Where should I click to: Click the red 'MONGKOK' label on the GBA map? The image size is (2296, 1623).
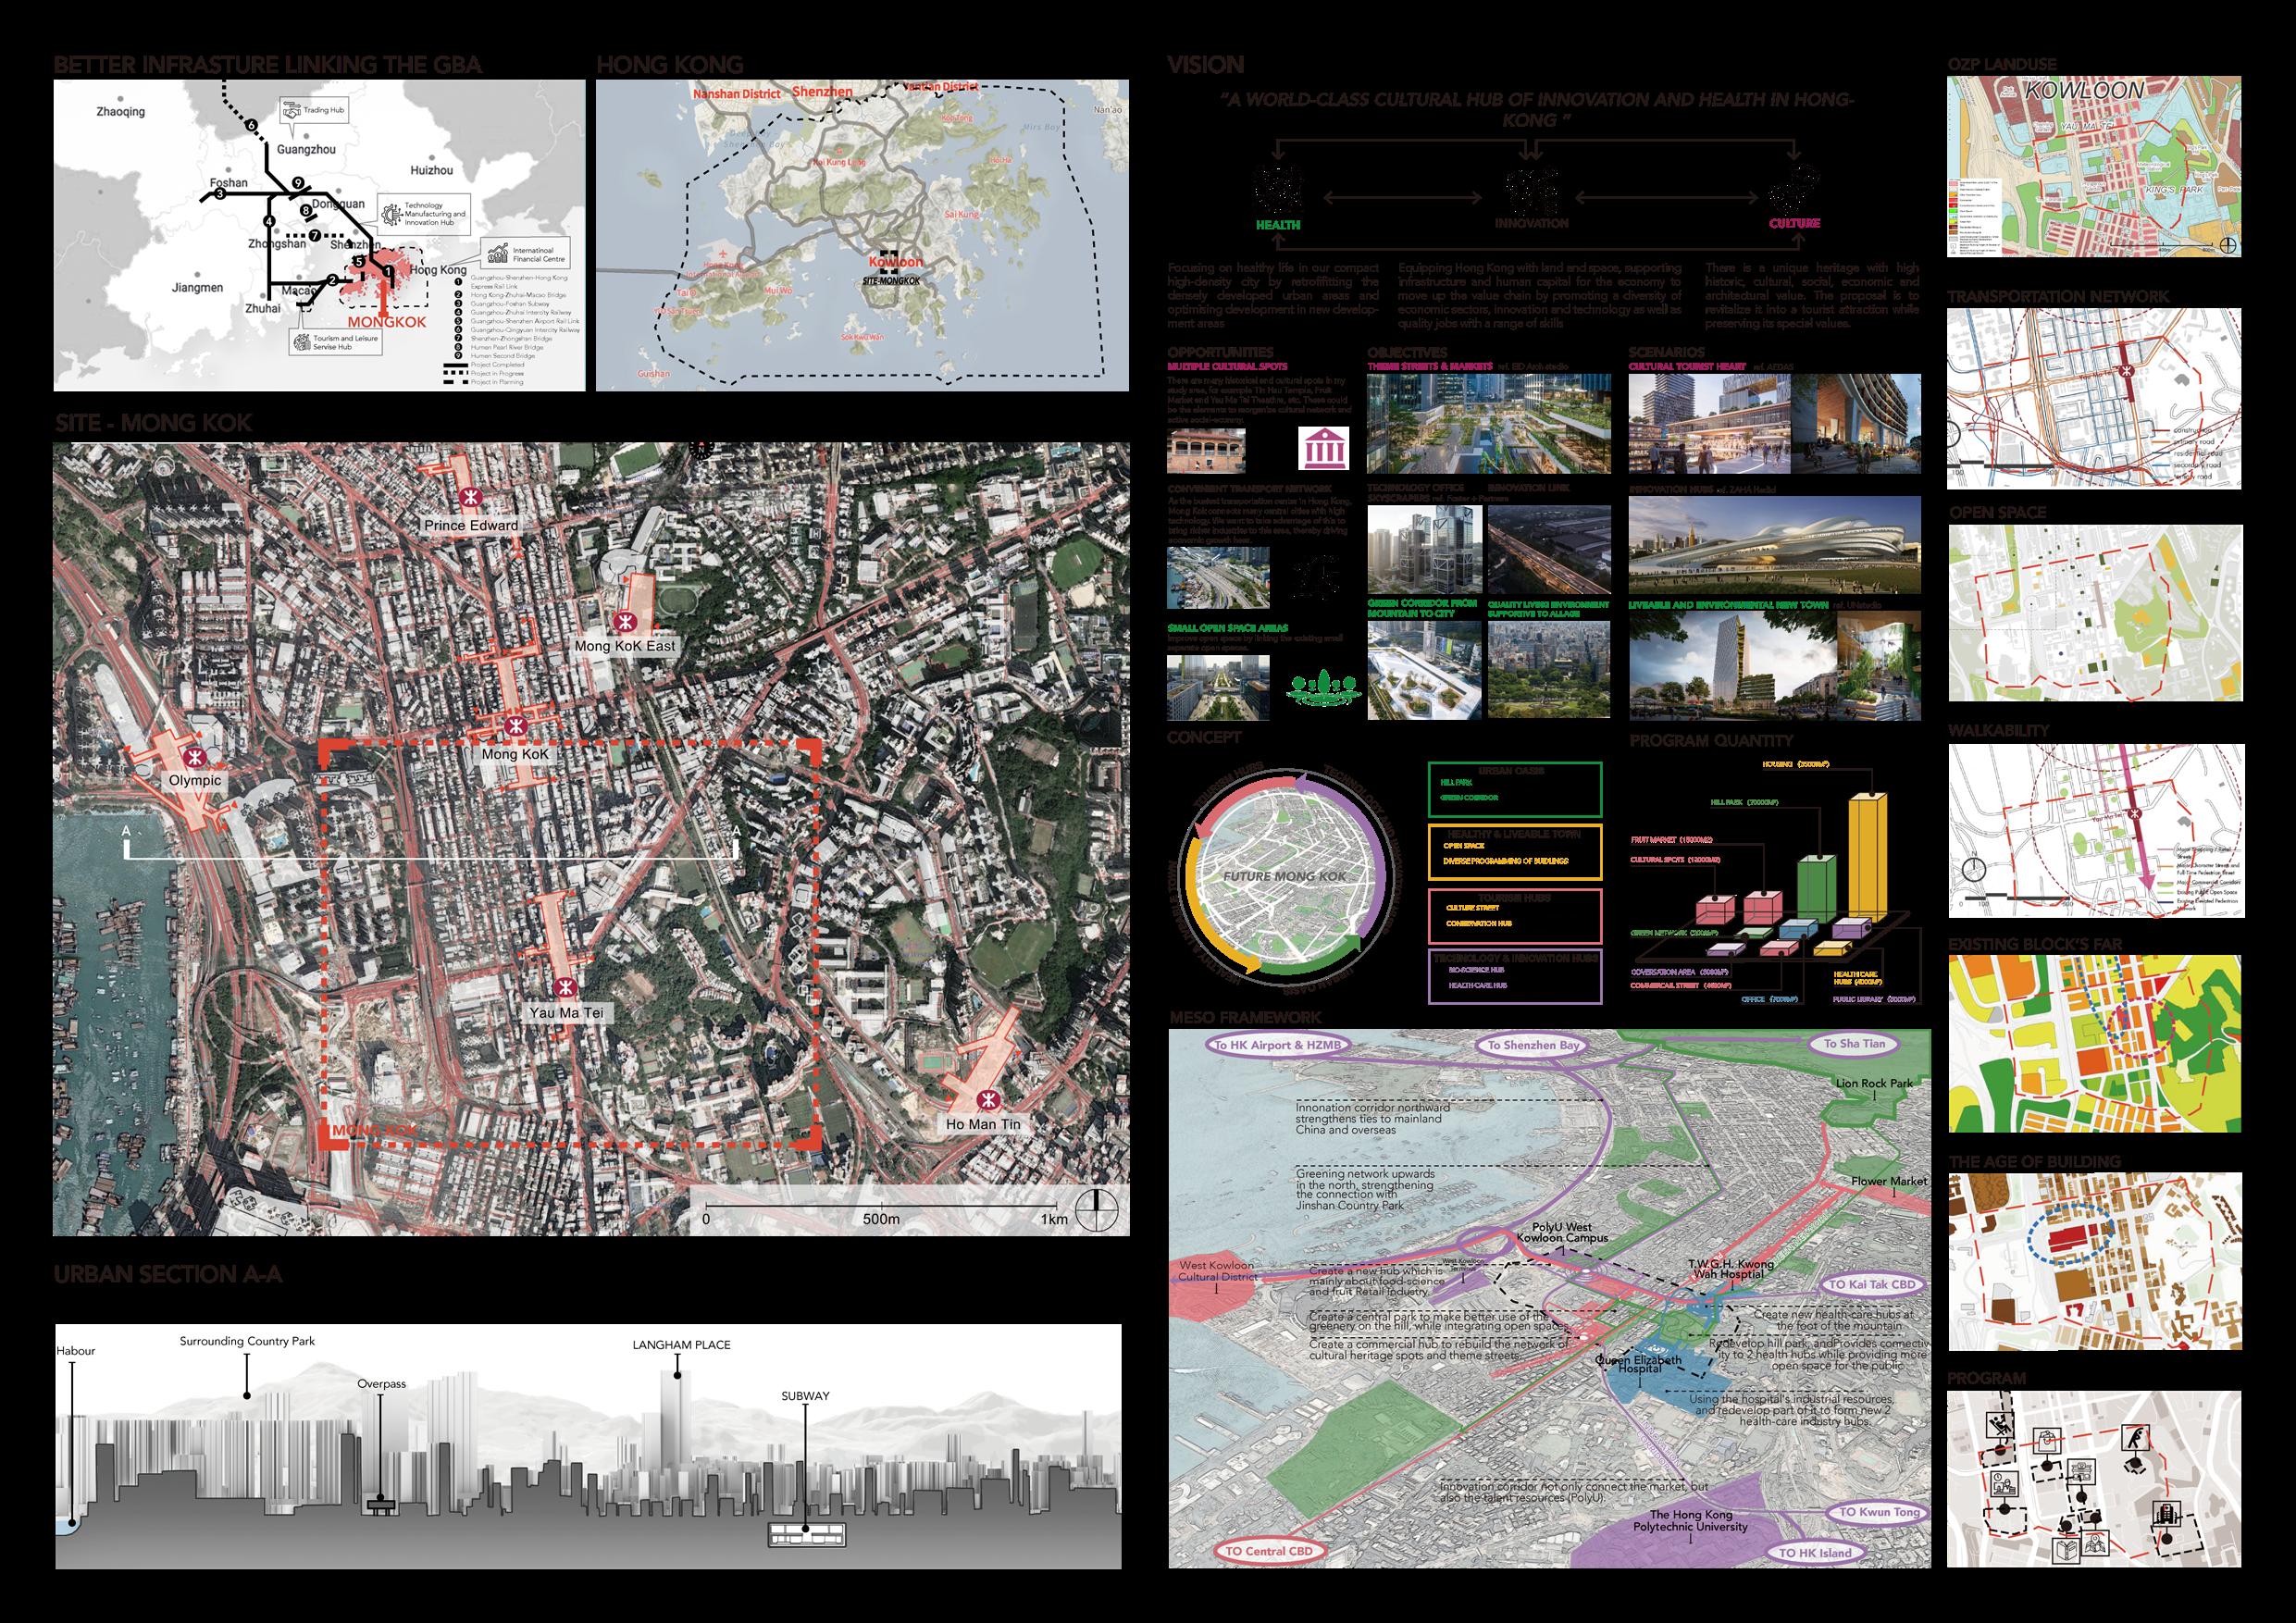[x=387, y=322]
